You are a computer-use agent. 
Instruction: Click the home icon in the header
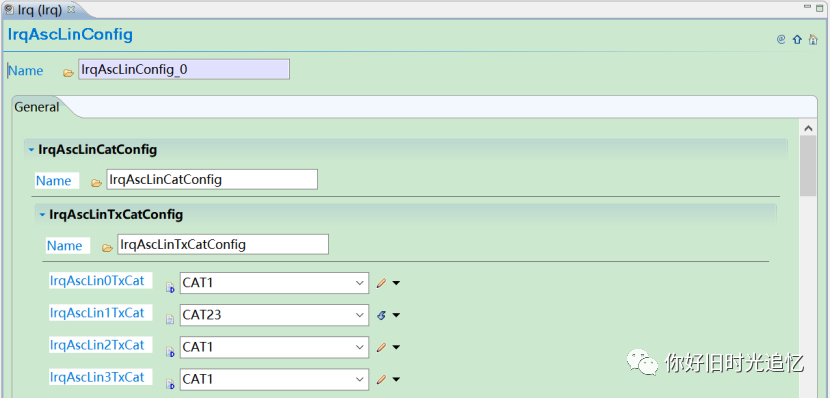813,39
